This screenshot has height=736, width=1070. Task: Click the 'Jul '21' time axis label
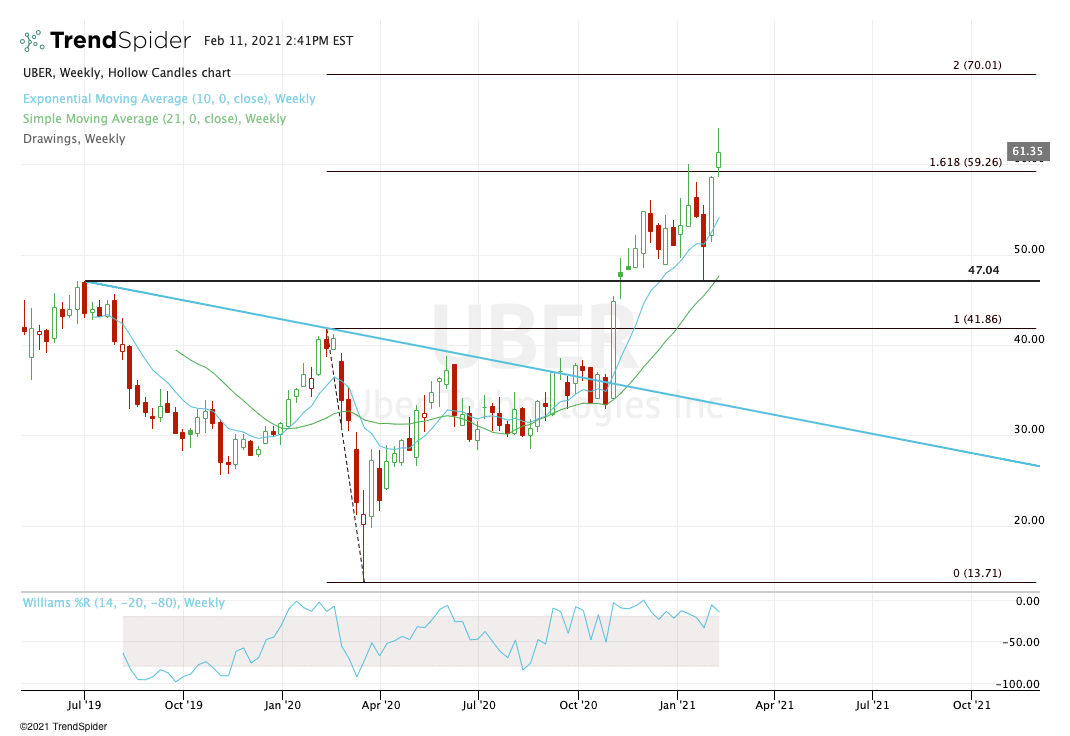(873, 705)
